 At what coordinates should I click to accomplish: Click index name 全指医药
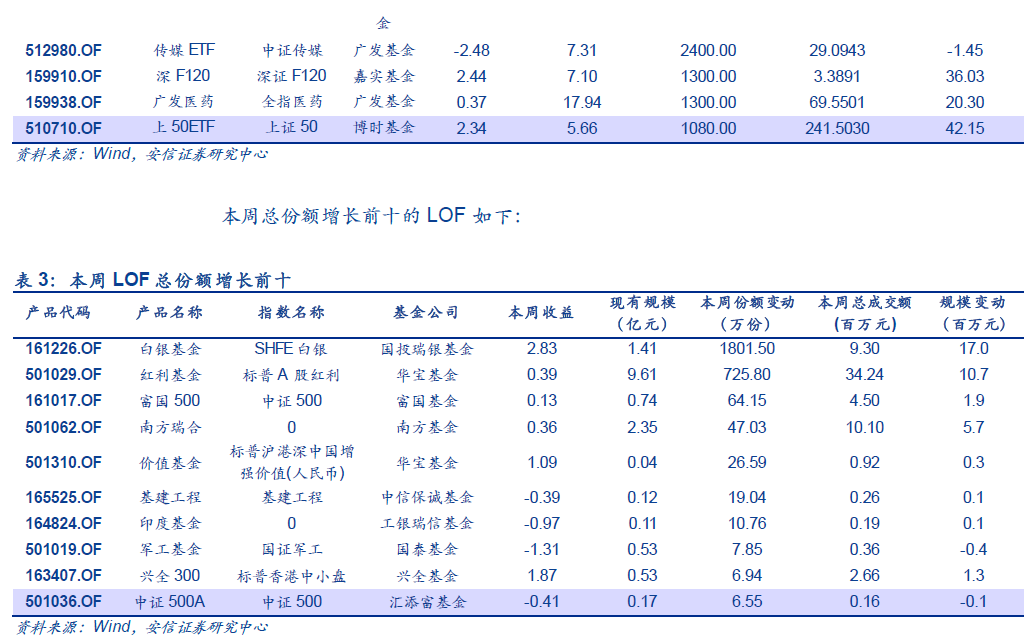click(x=292, y=102)
